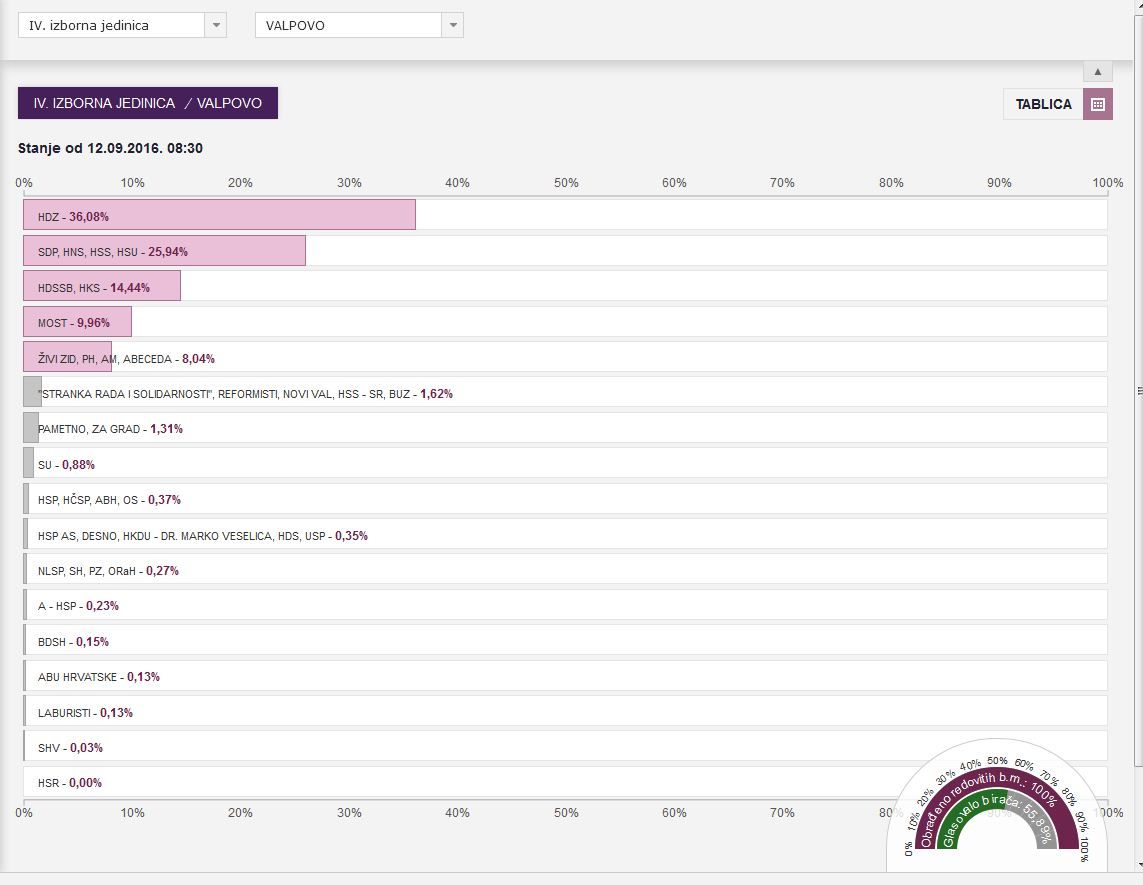Click the IV. izborna jedinica combo box text
This screenshot has height=885, width=1143.
tap(110, 26)
